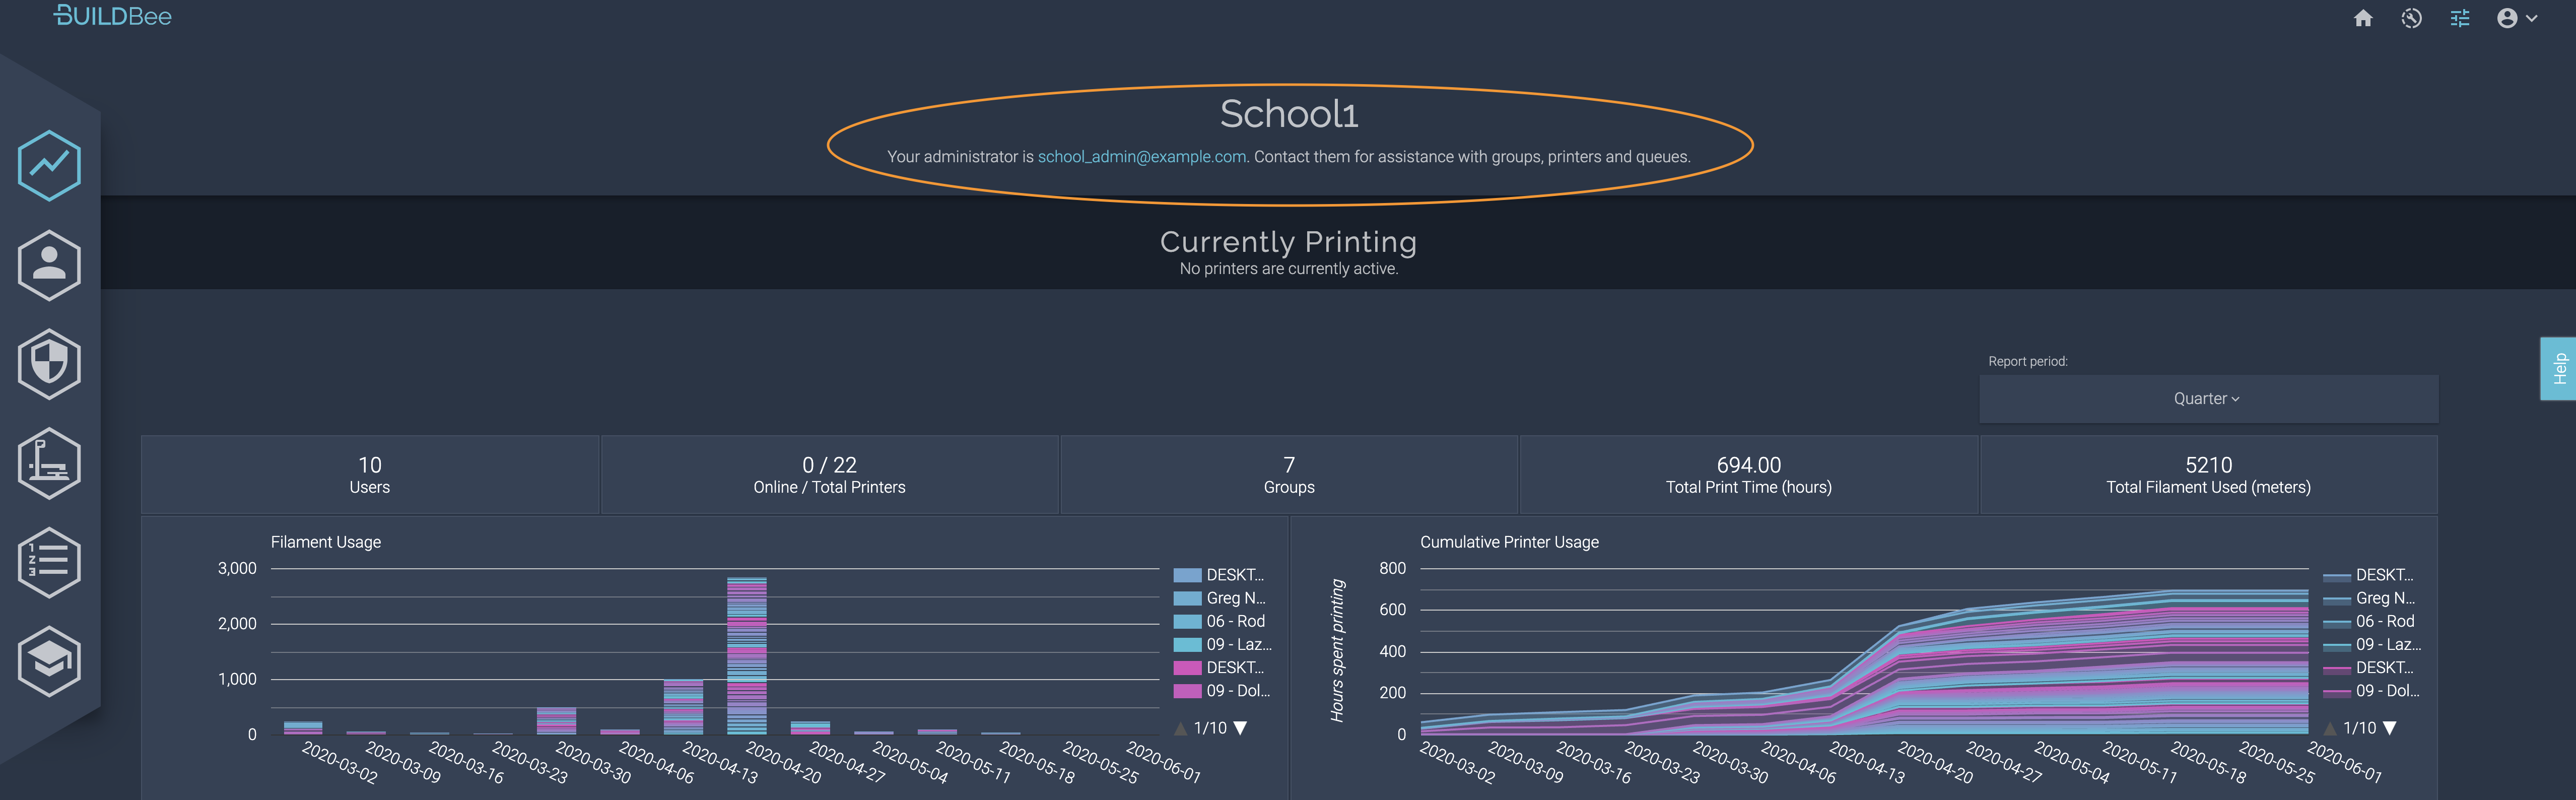
Task: Click 'No printers are currently active.' text
Action: coord(1288,269)
